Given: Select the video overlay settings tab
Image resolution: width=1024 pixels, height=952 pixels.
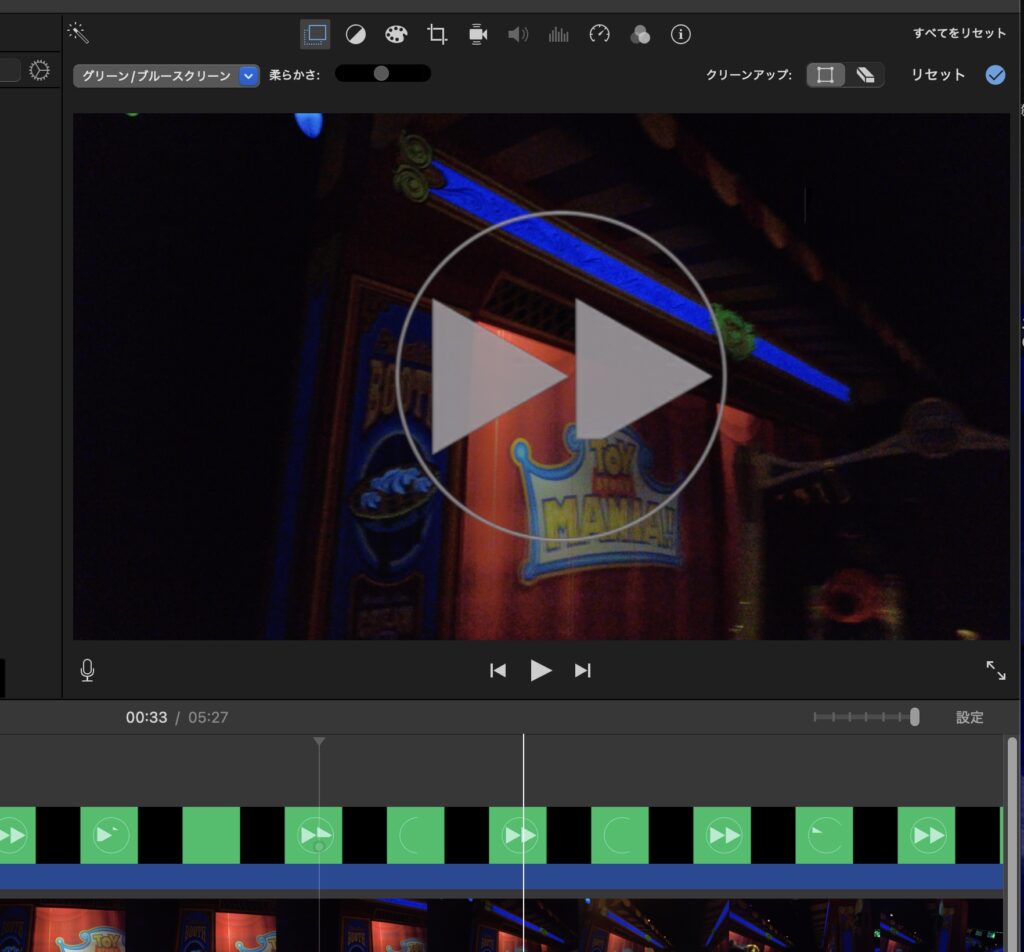Looking at the screenshot, I should tap(315, 35).
